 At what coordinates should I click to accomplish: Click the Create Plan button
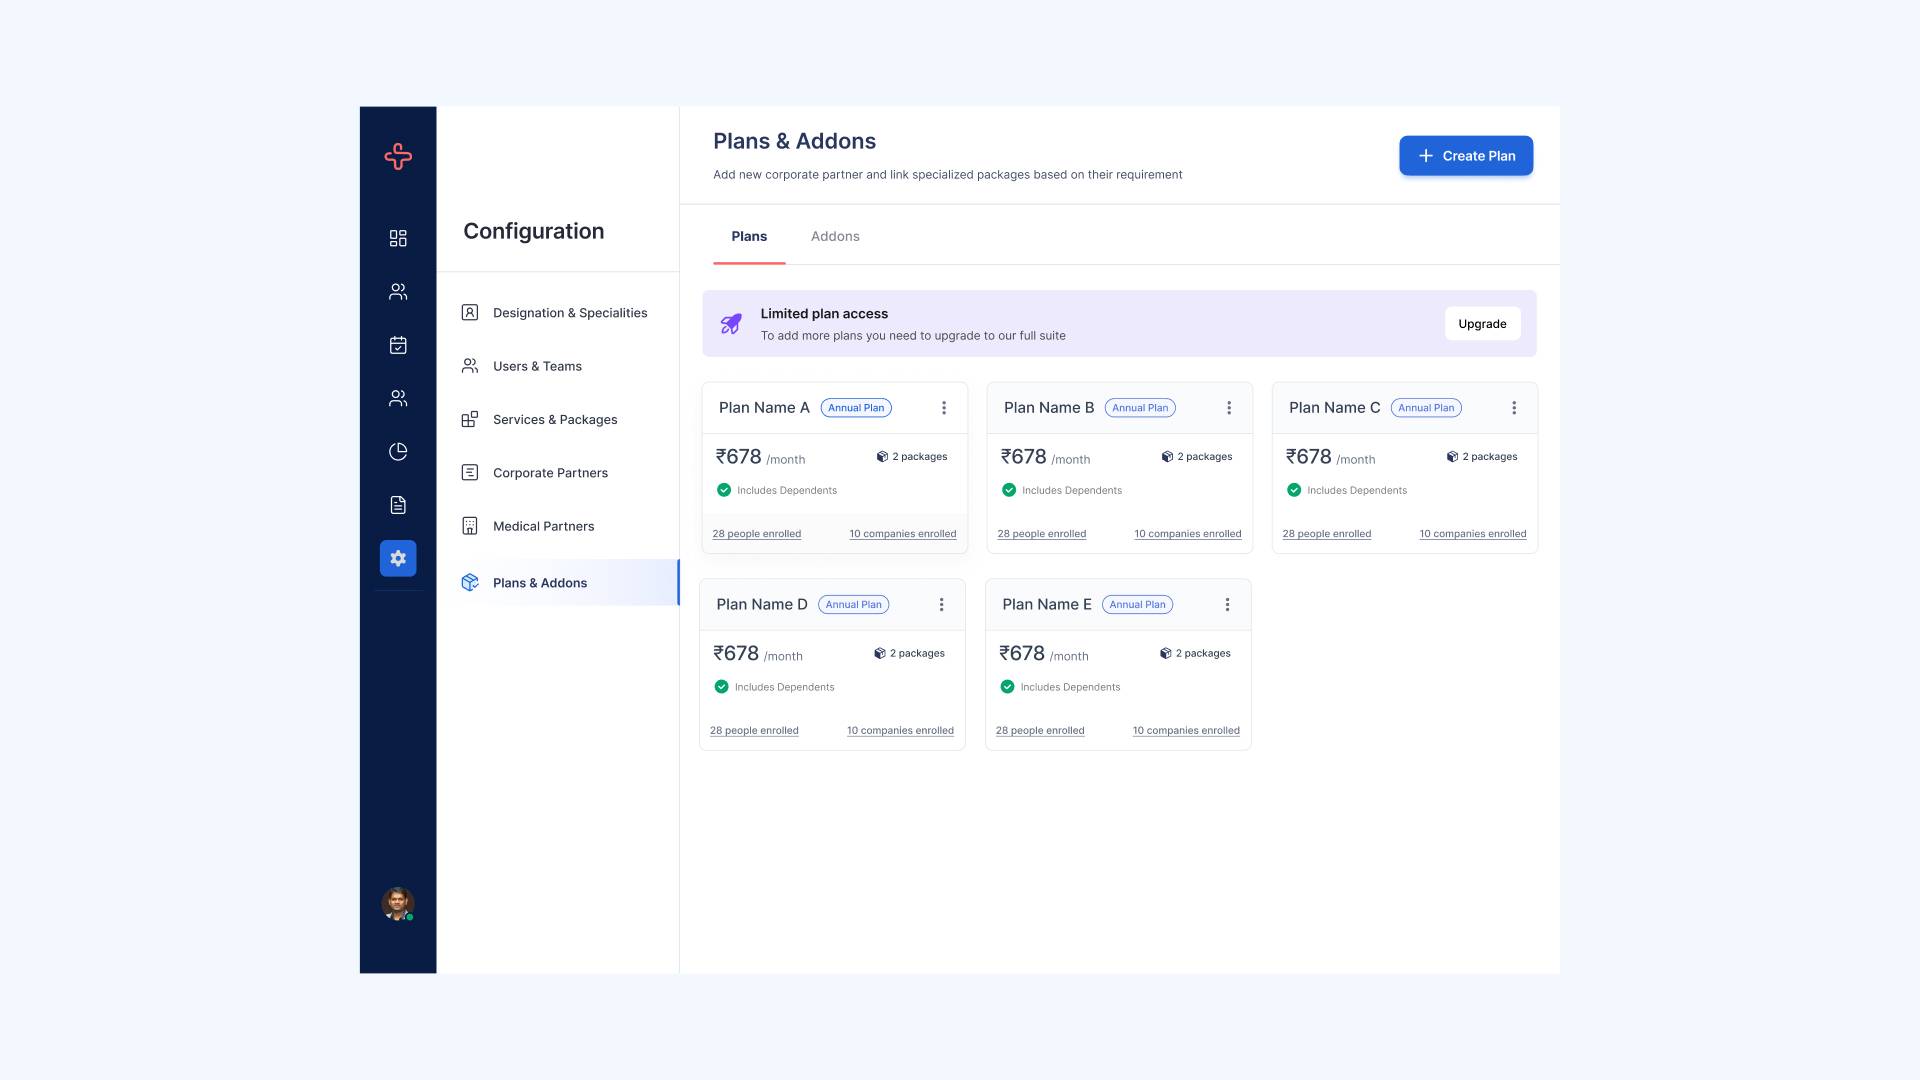coord(1466,155)
